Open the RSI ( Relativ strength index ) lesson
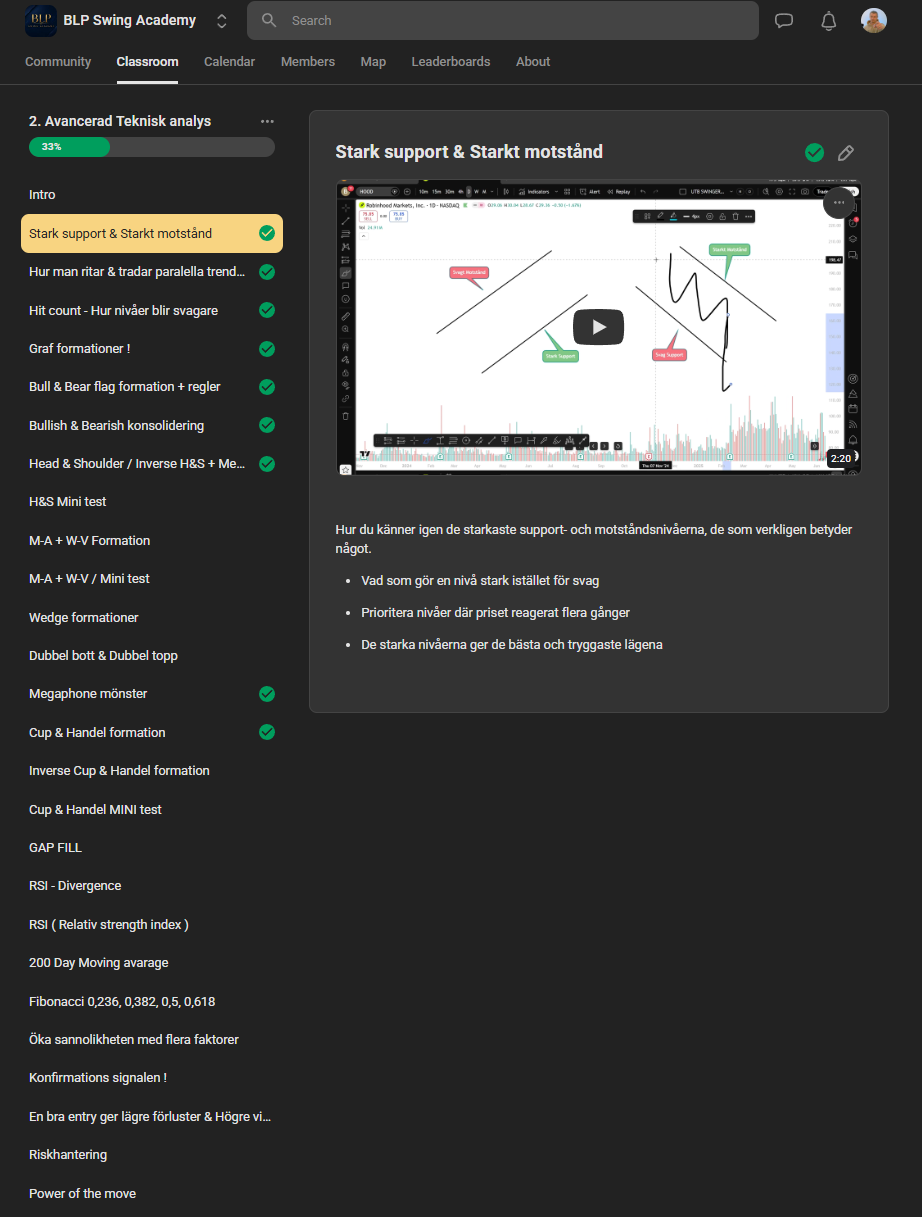The width and height of the screenshot is (922, 1217). (x=152, y=924)
